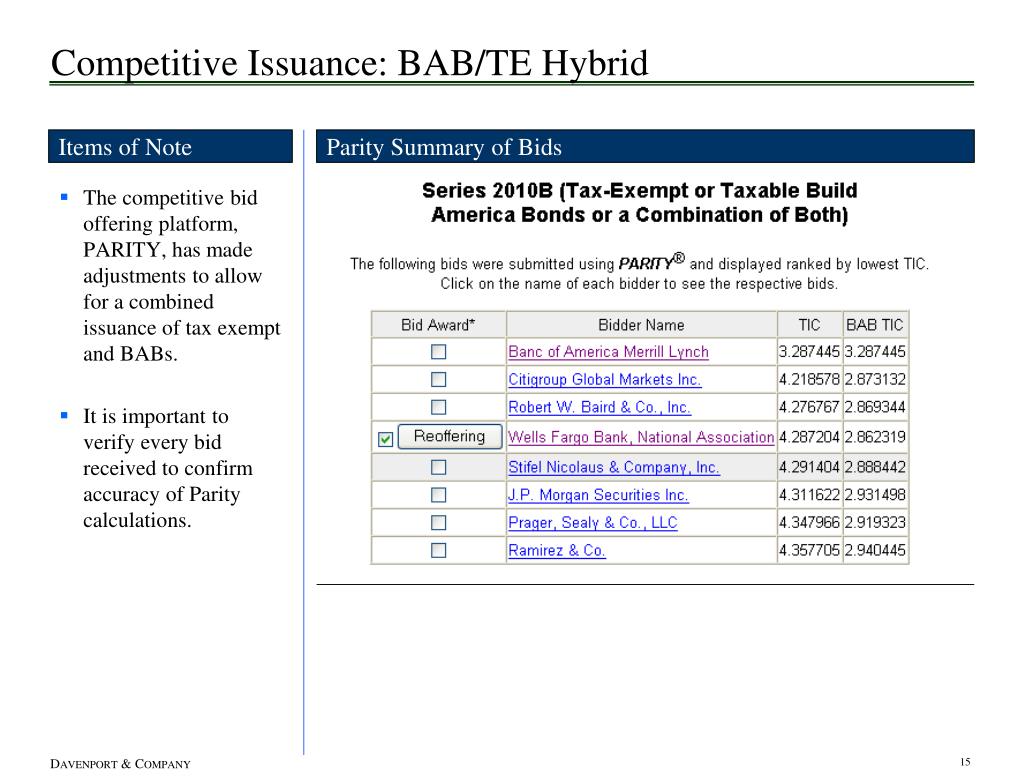Check the Ramirez & Co. bid award box
1023x780 pixels.
438,550
